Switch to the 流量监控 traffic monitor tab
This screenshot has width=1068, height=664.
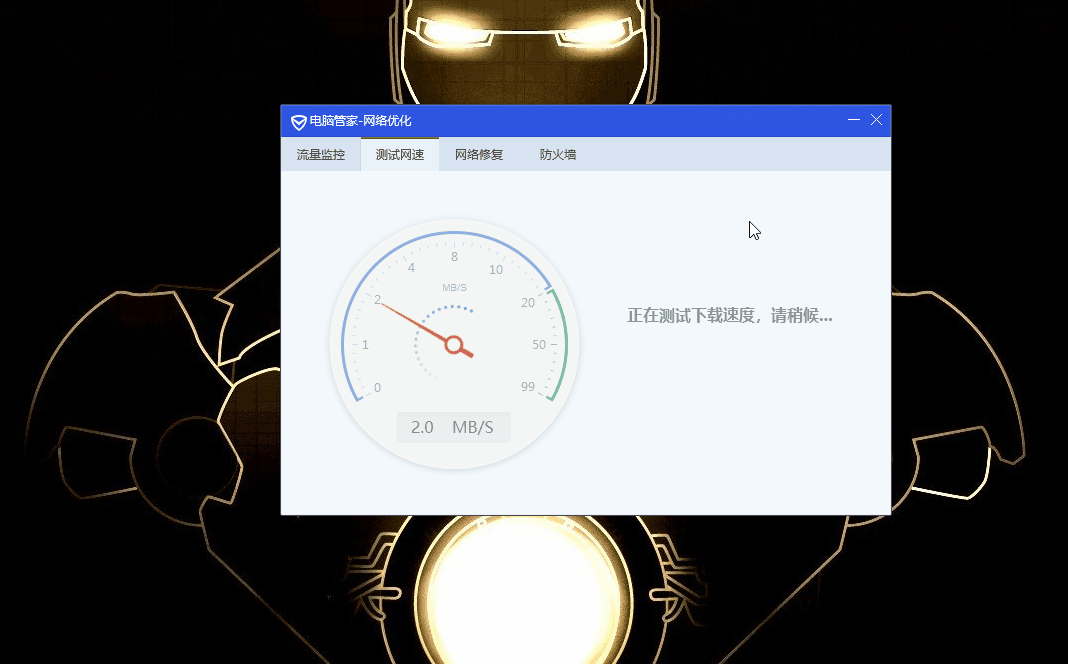click(x=319, y=154)
